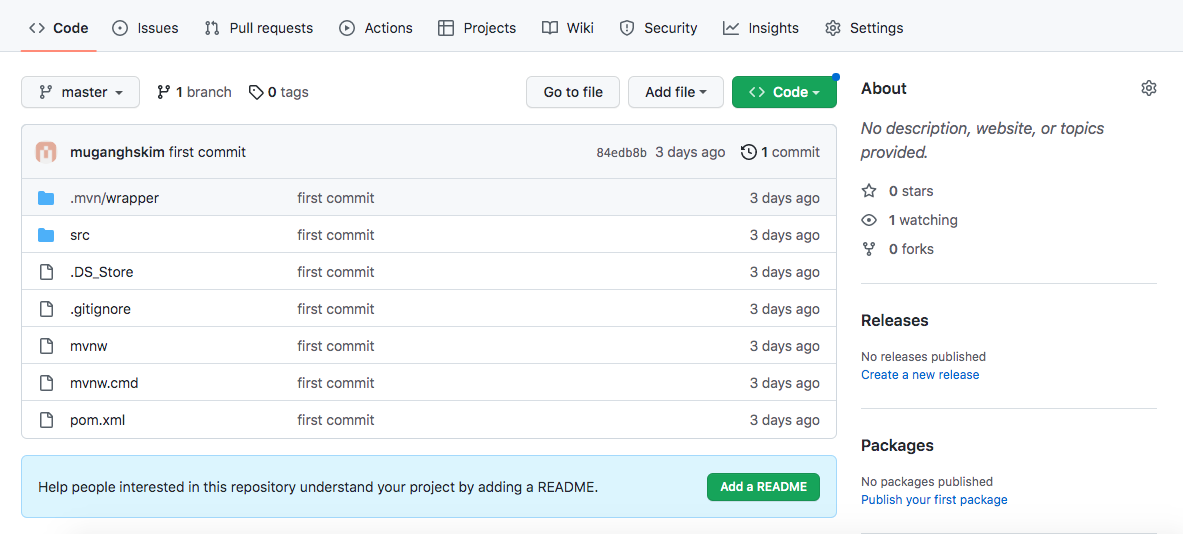Screen dimensions: 1183x534
Task: Click the star icon beside 0 stars
Action: [x=869, y=191]
